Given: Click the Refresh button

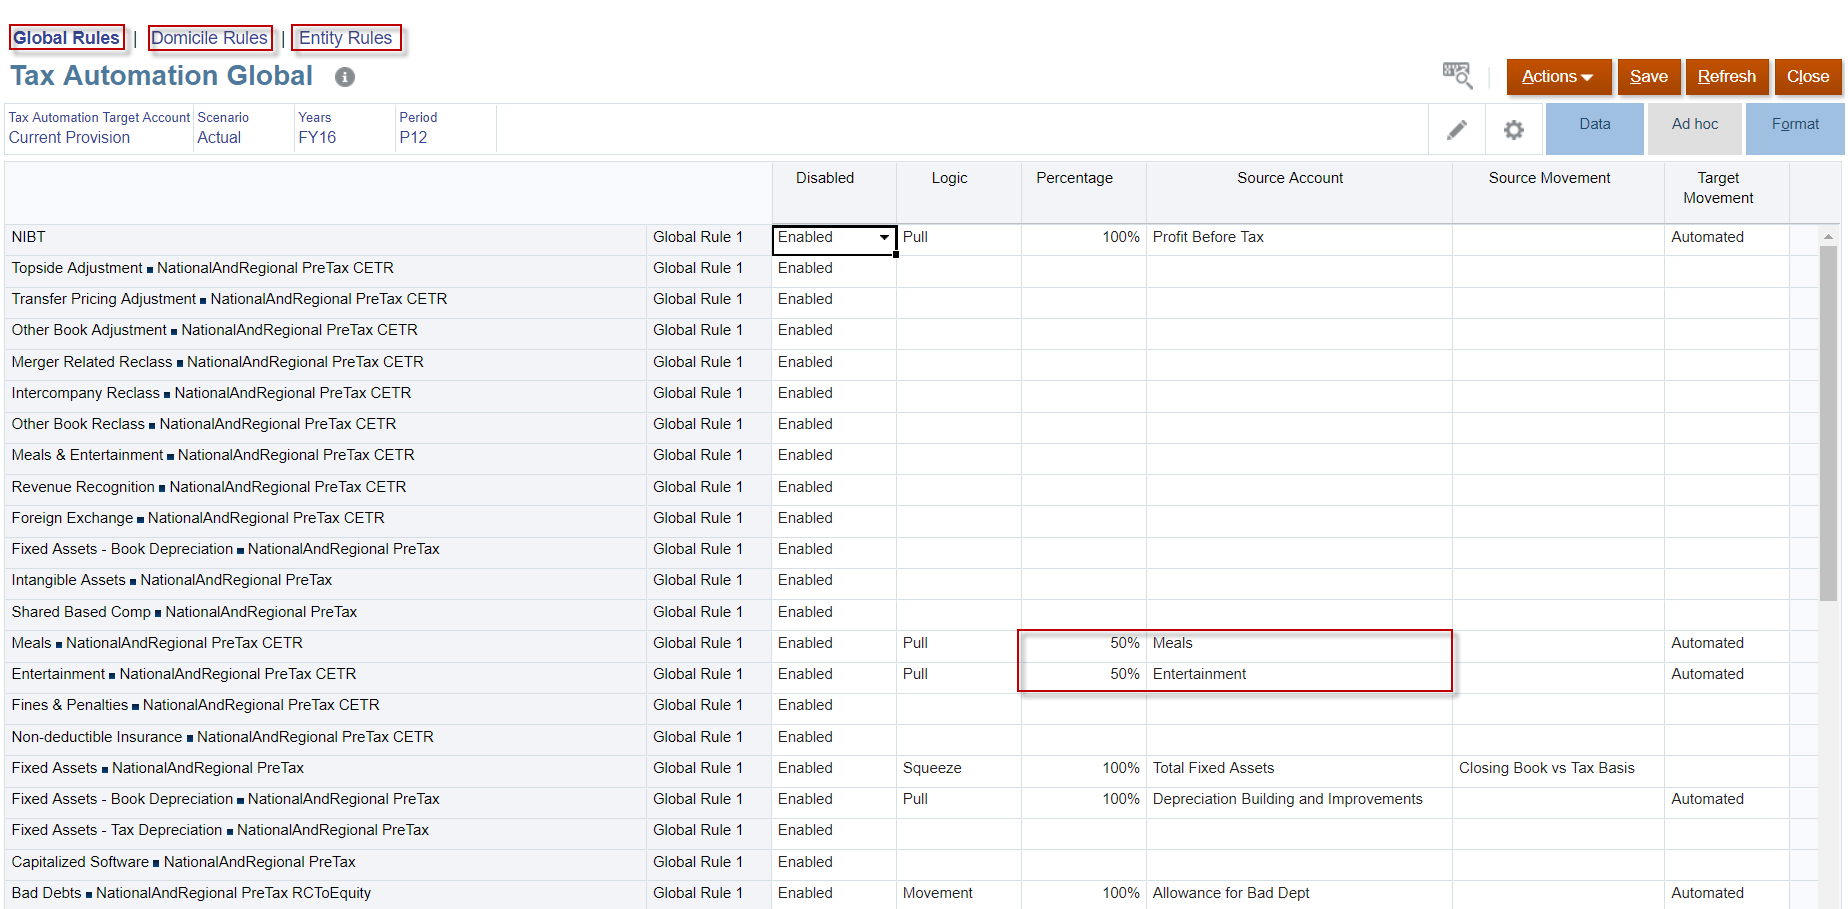Looking at the screenshot, I should tap(1726, 77).
